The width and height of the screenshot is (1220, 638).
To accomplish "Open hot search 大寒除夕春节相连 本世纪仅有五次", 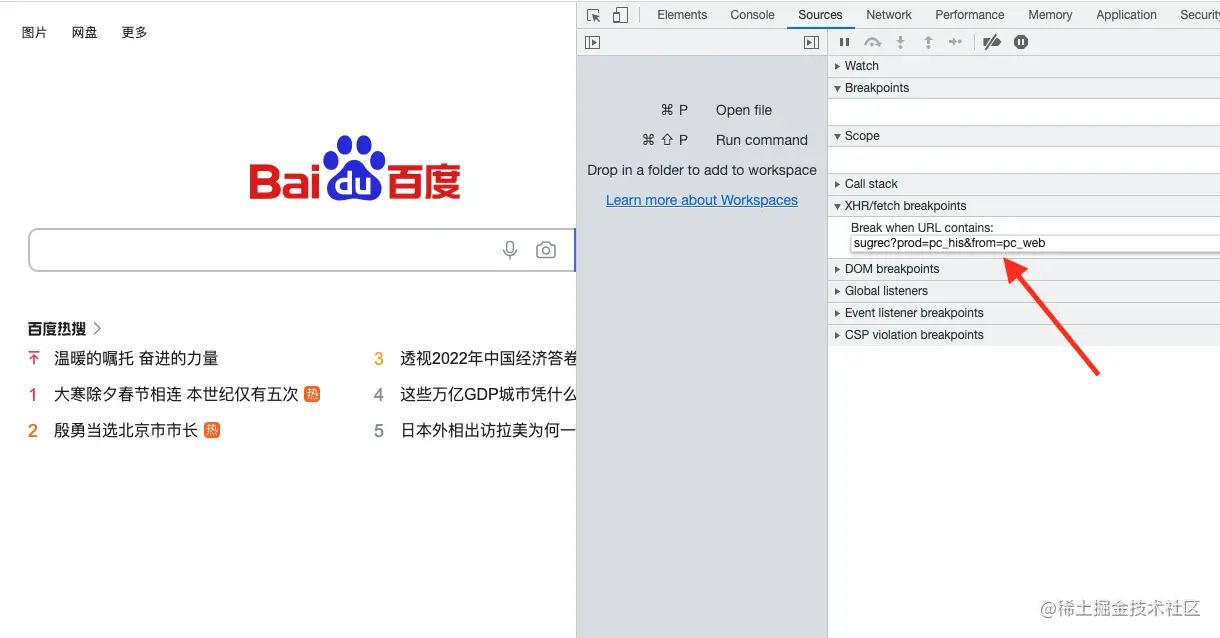I will 176,394.
